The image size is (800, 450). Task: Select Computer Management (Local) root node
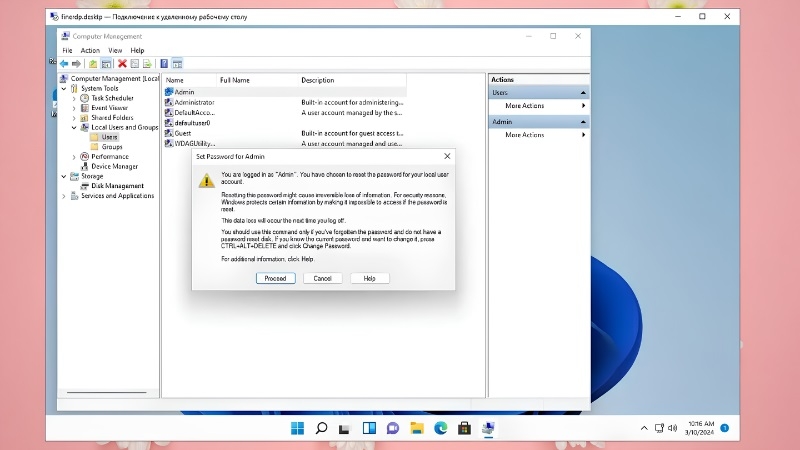[x=114, y=78]
